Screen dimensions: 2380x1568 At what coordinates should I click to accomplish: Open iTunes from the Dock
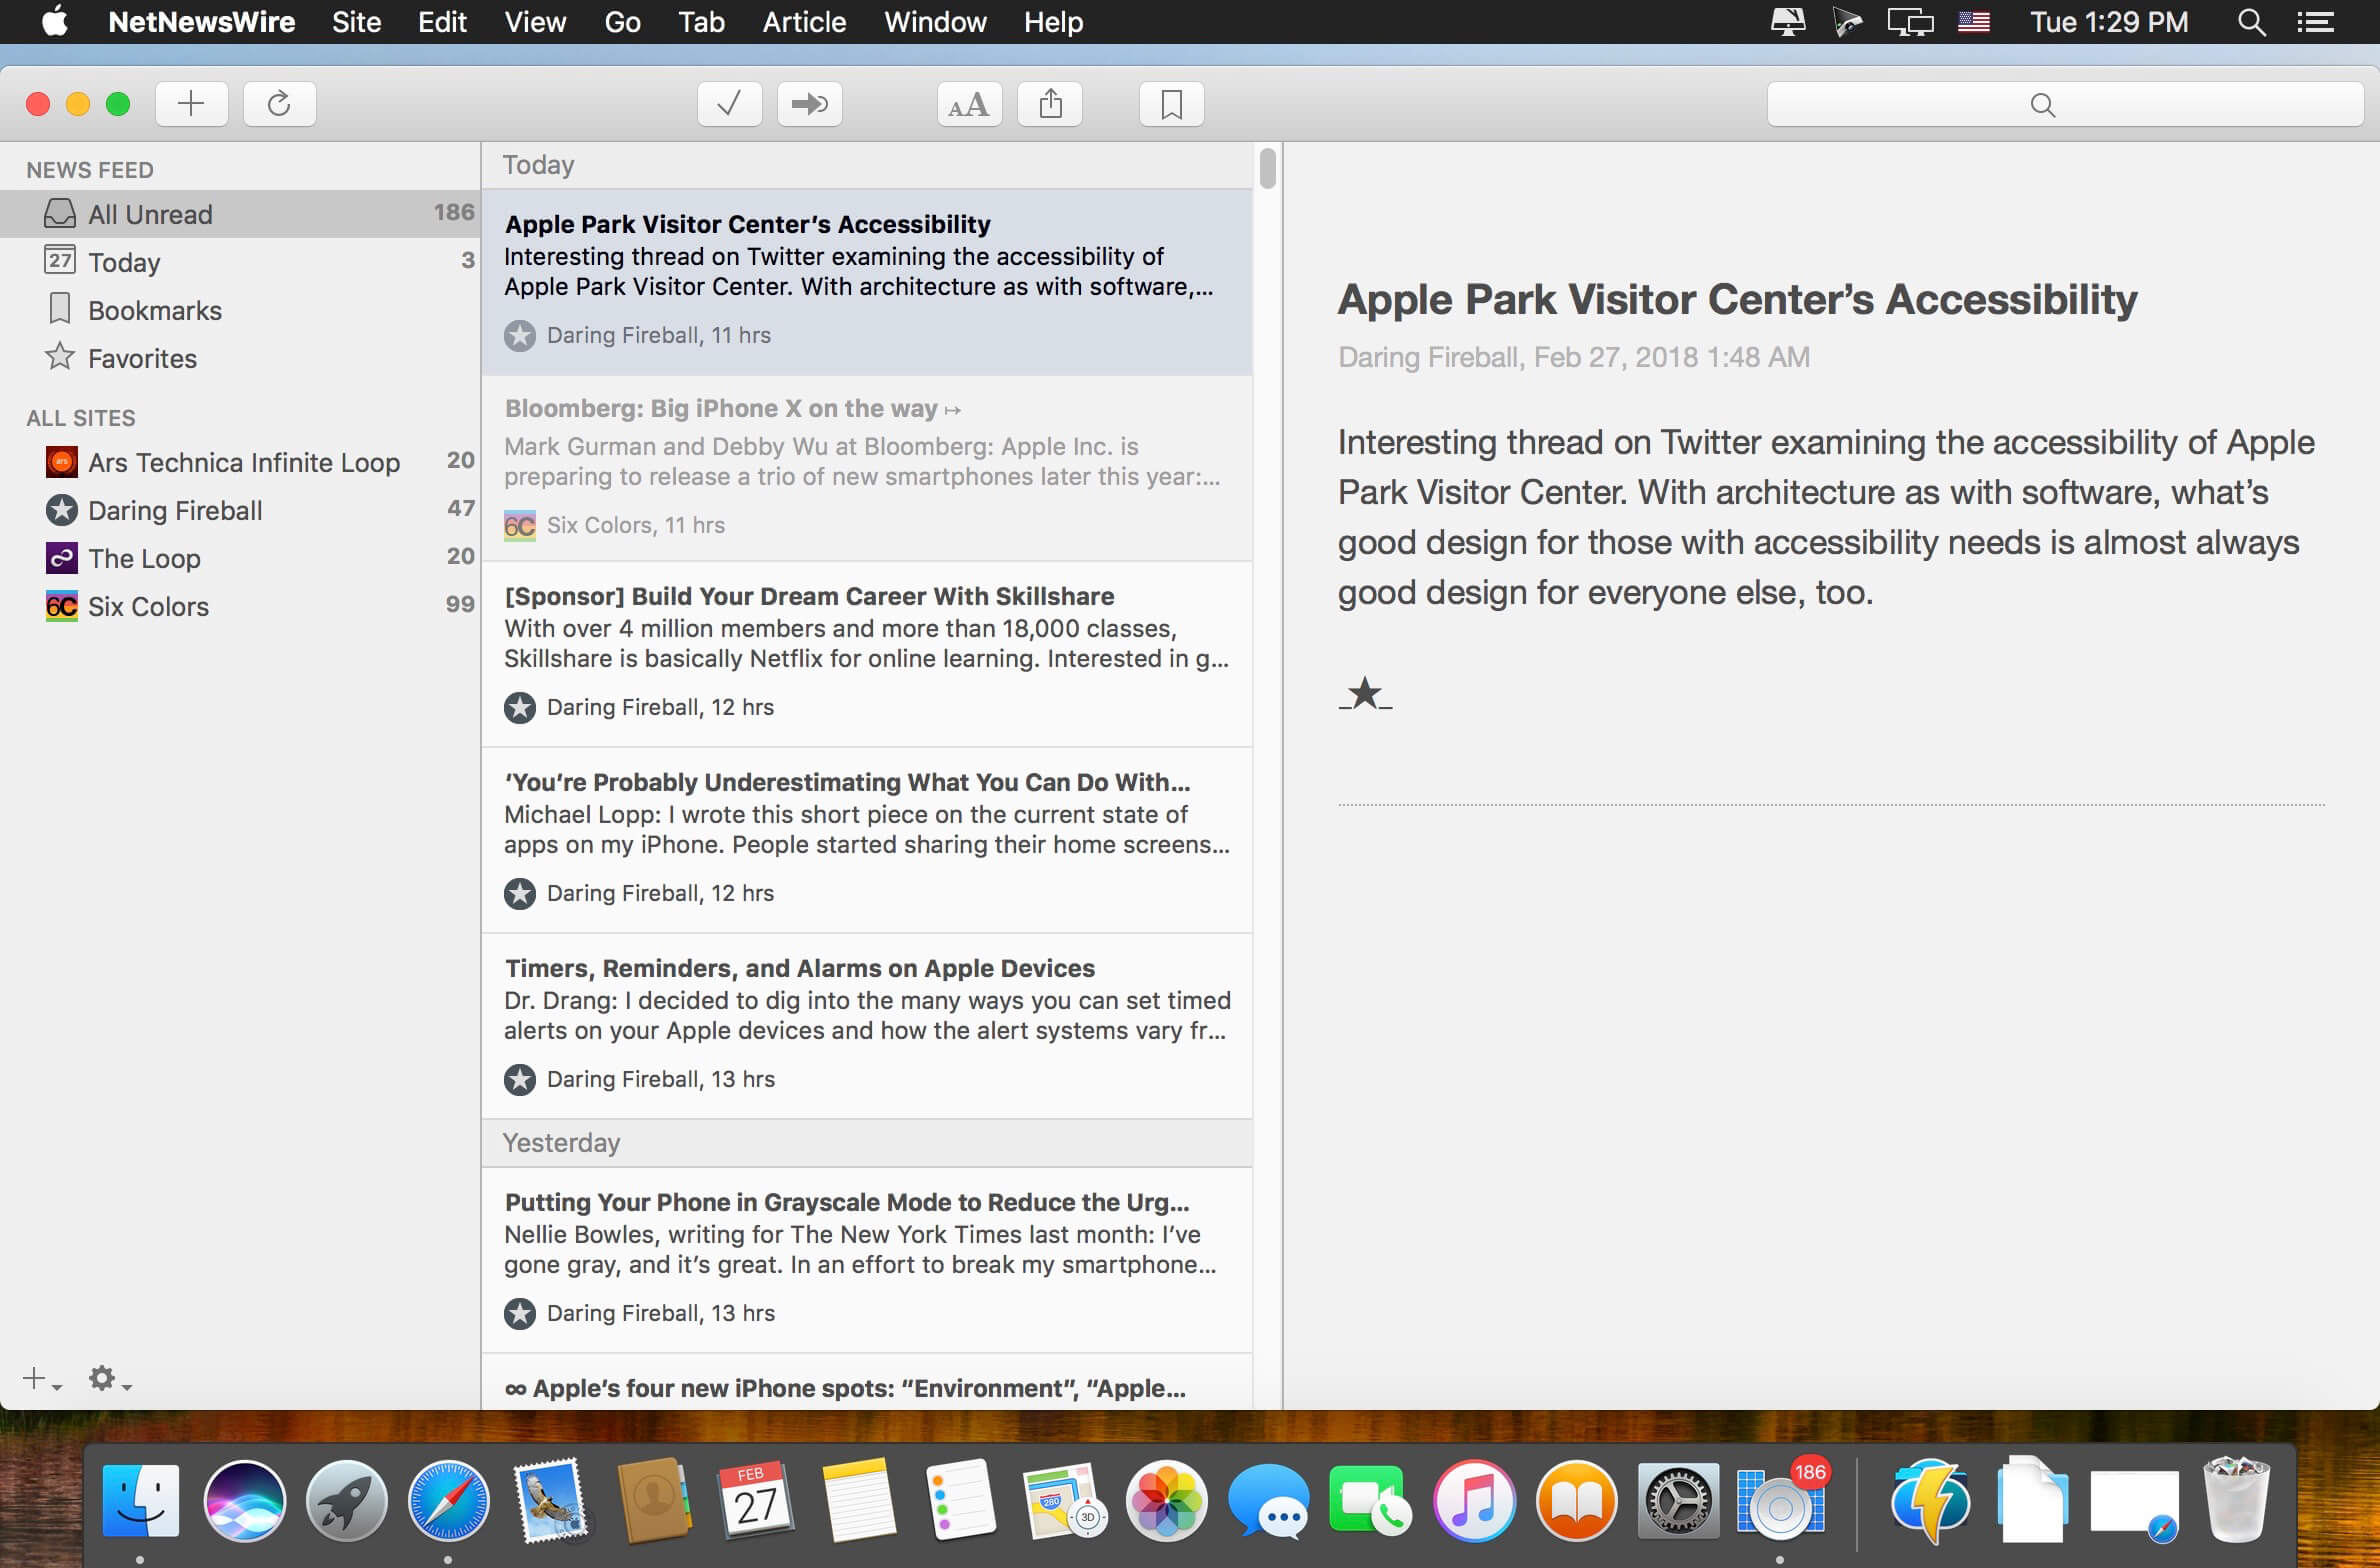pyautogui.click(x=1474, y=1500)
